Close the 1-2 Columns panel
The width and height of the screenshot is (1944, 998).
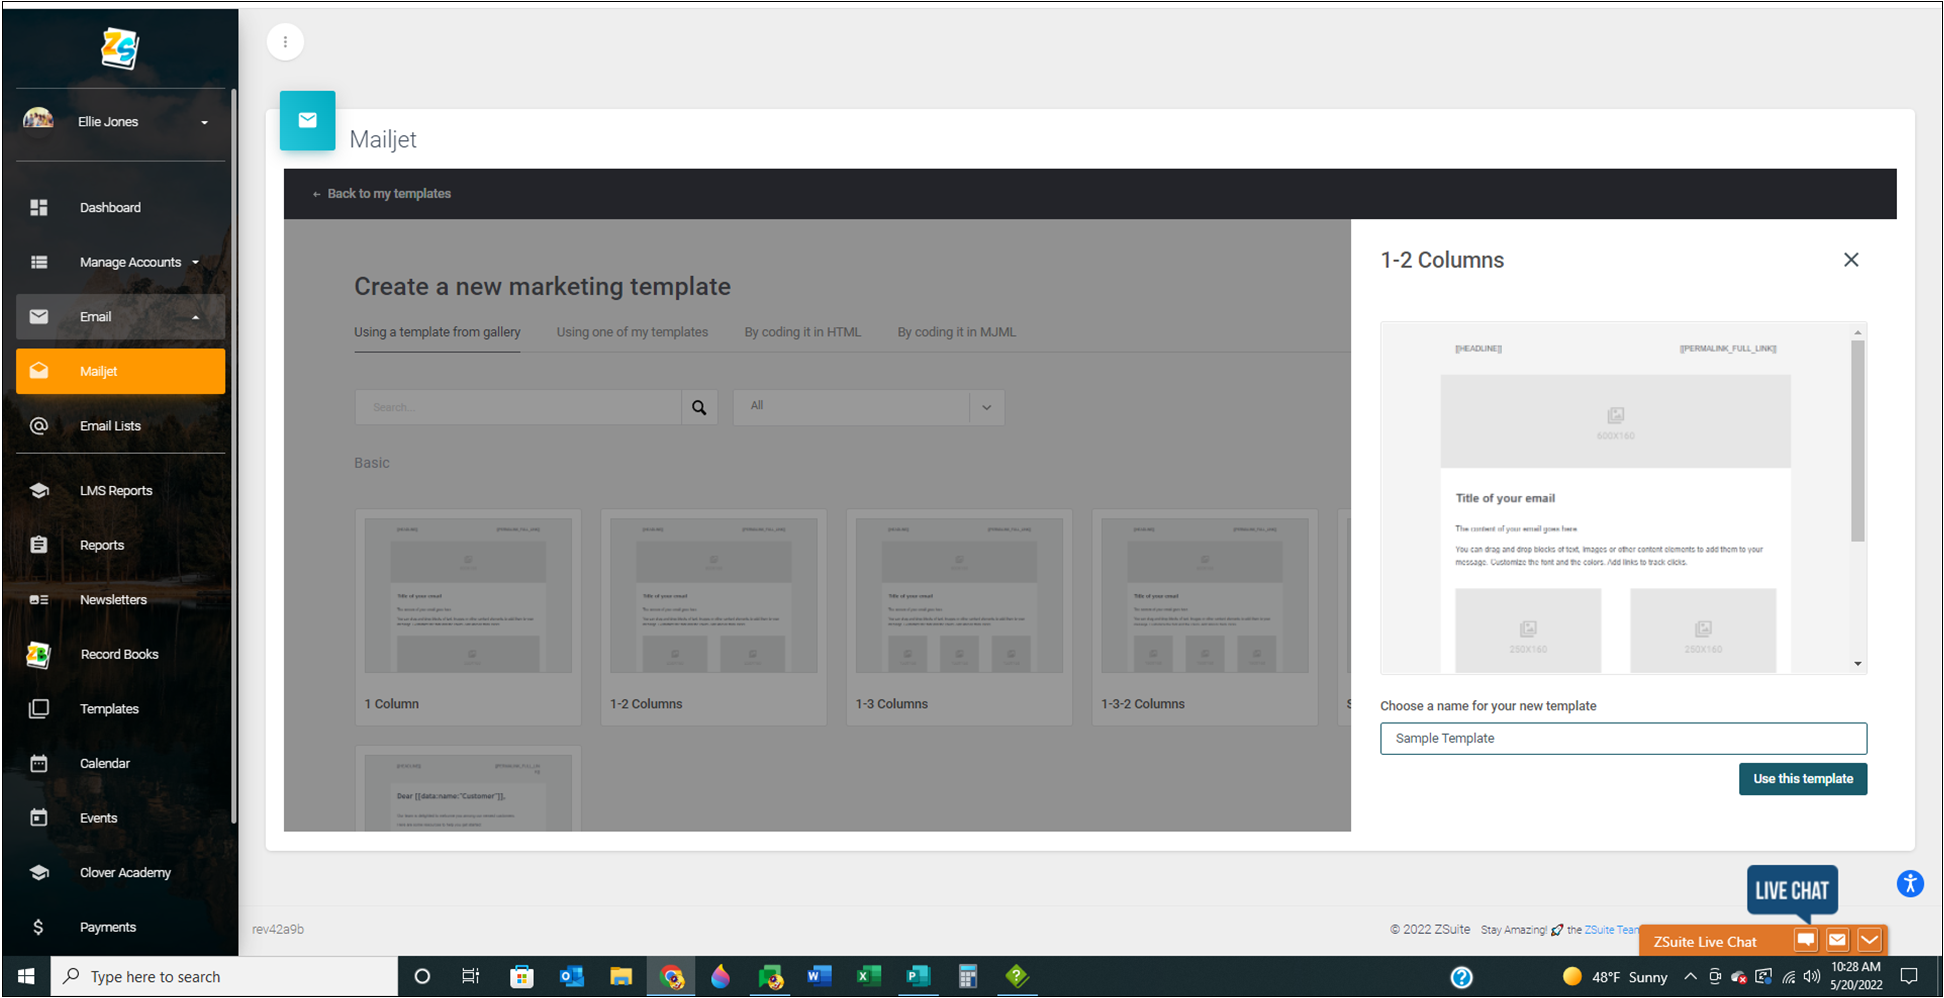point(1851,260)
